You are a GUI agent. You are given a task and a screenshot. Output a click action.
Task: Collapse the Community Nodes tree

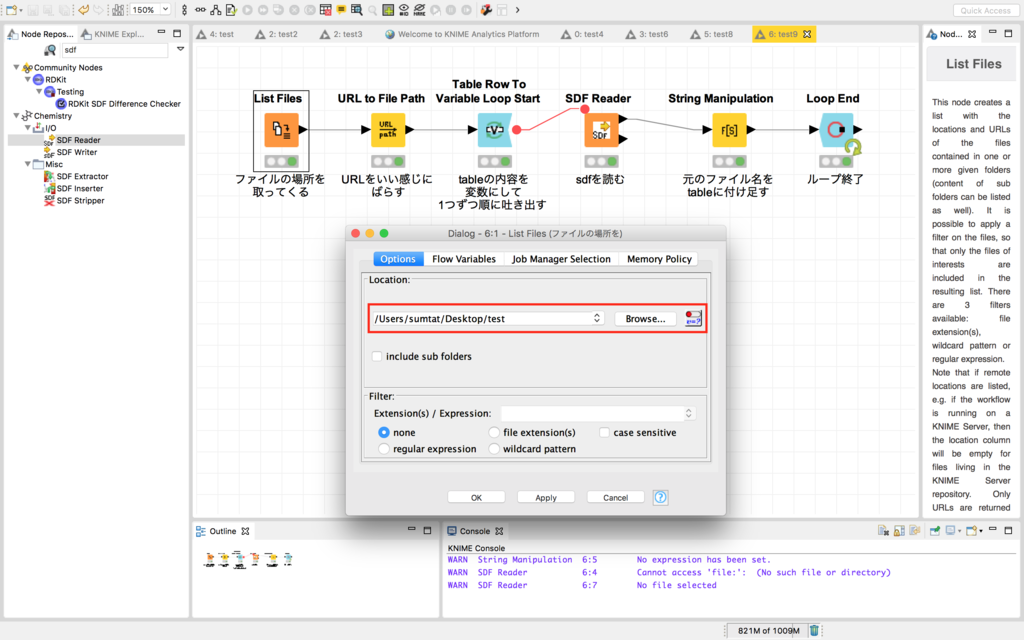click(16, 67)
